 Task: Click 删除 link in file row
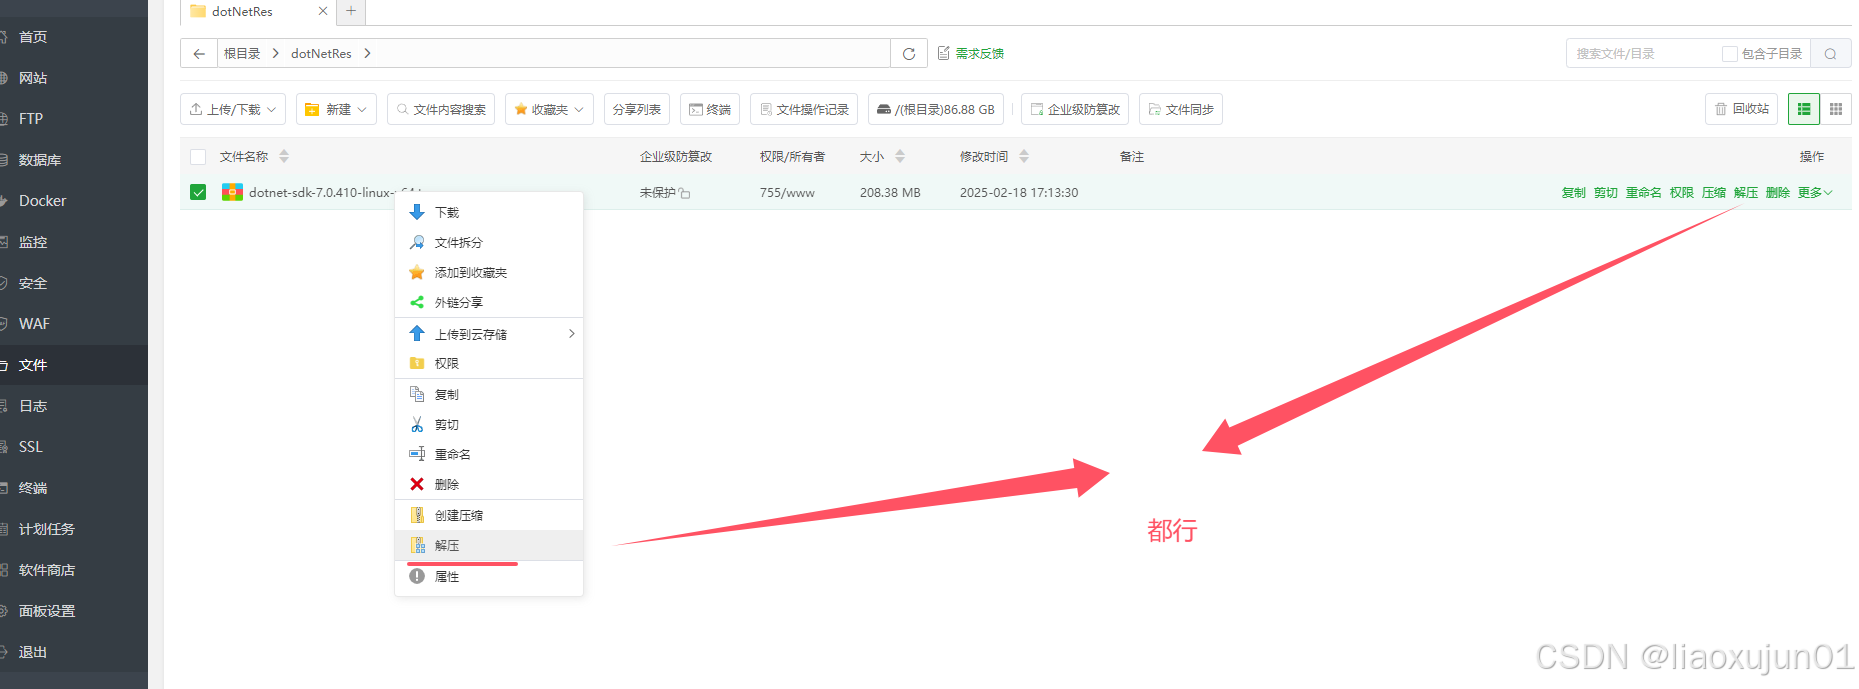(x=1777, y=193)
